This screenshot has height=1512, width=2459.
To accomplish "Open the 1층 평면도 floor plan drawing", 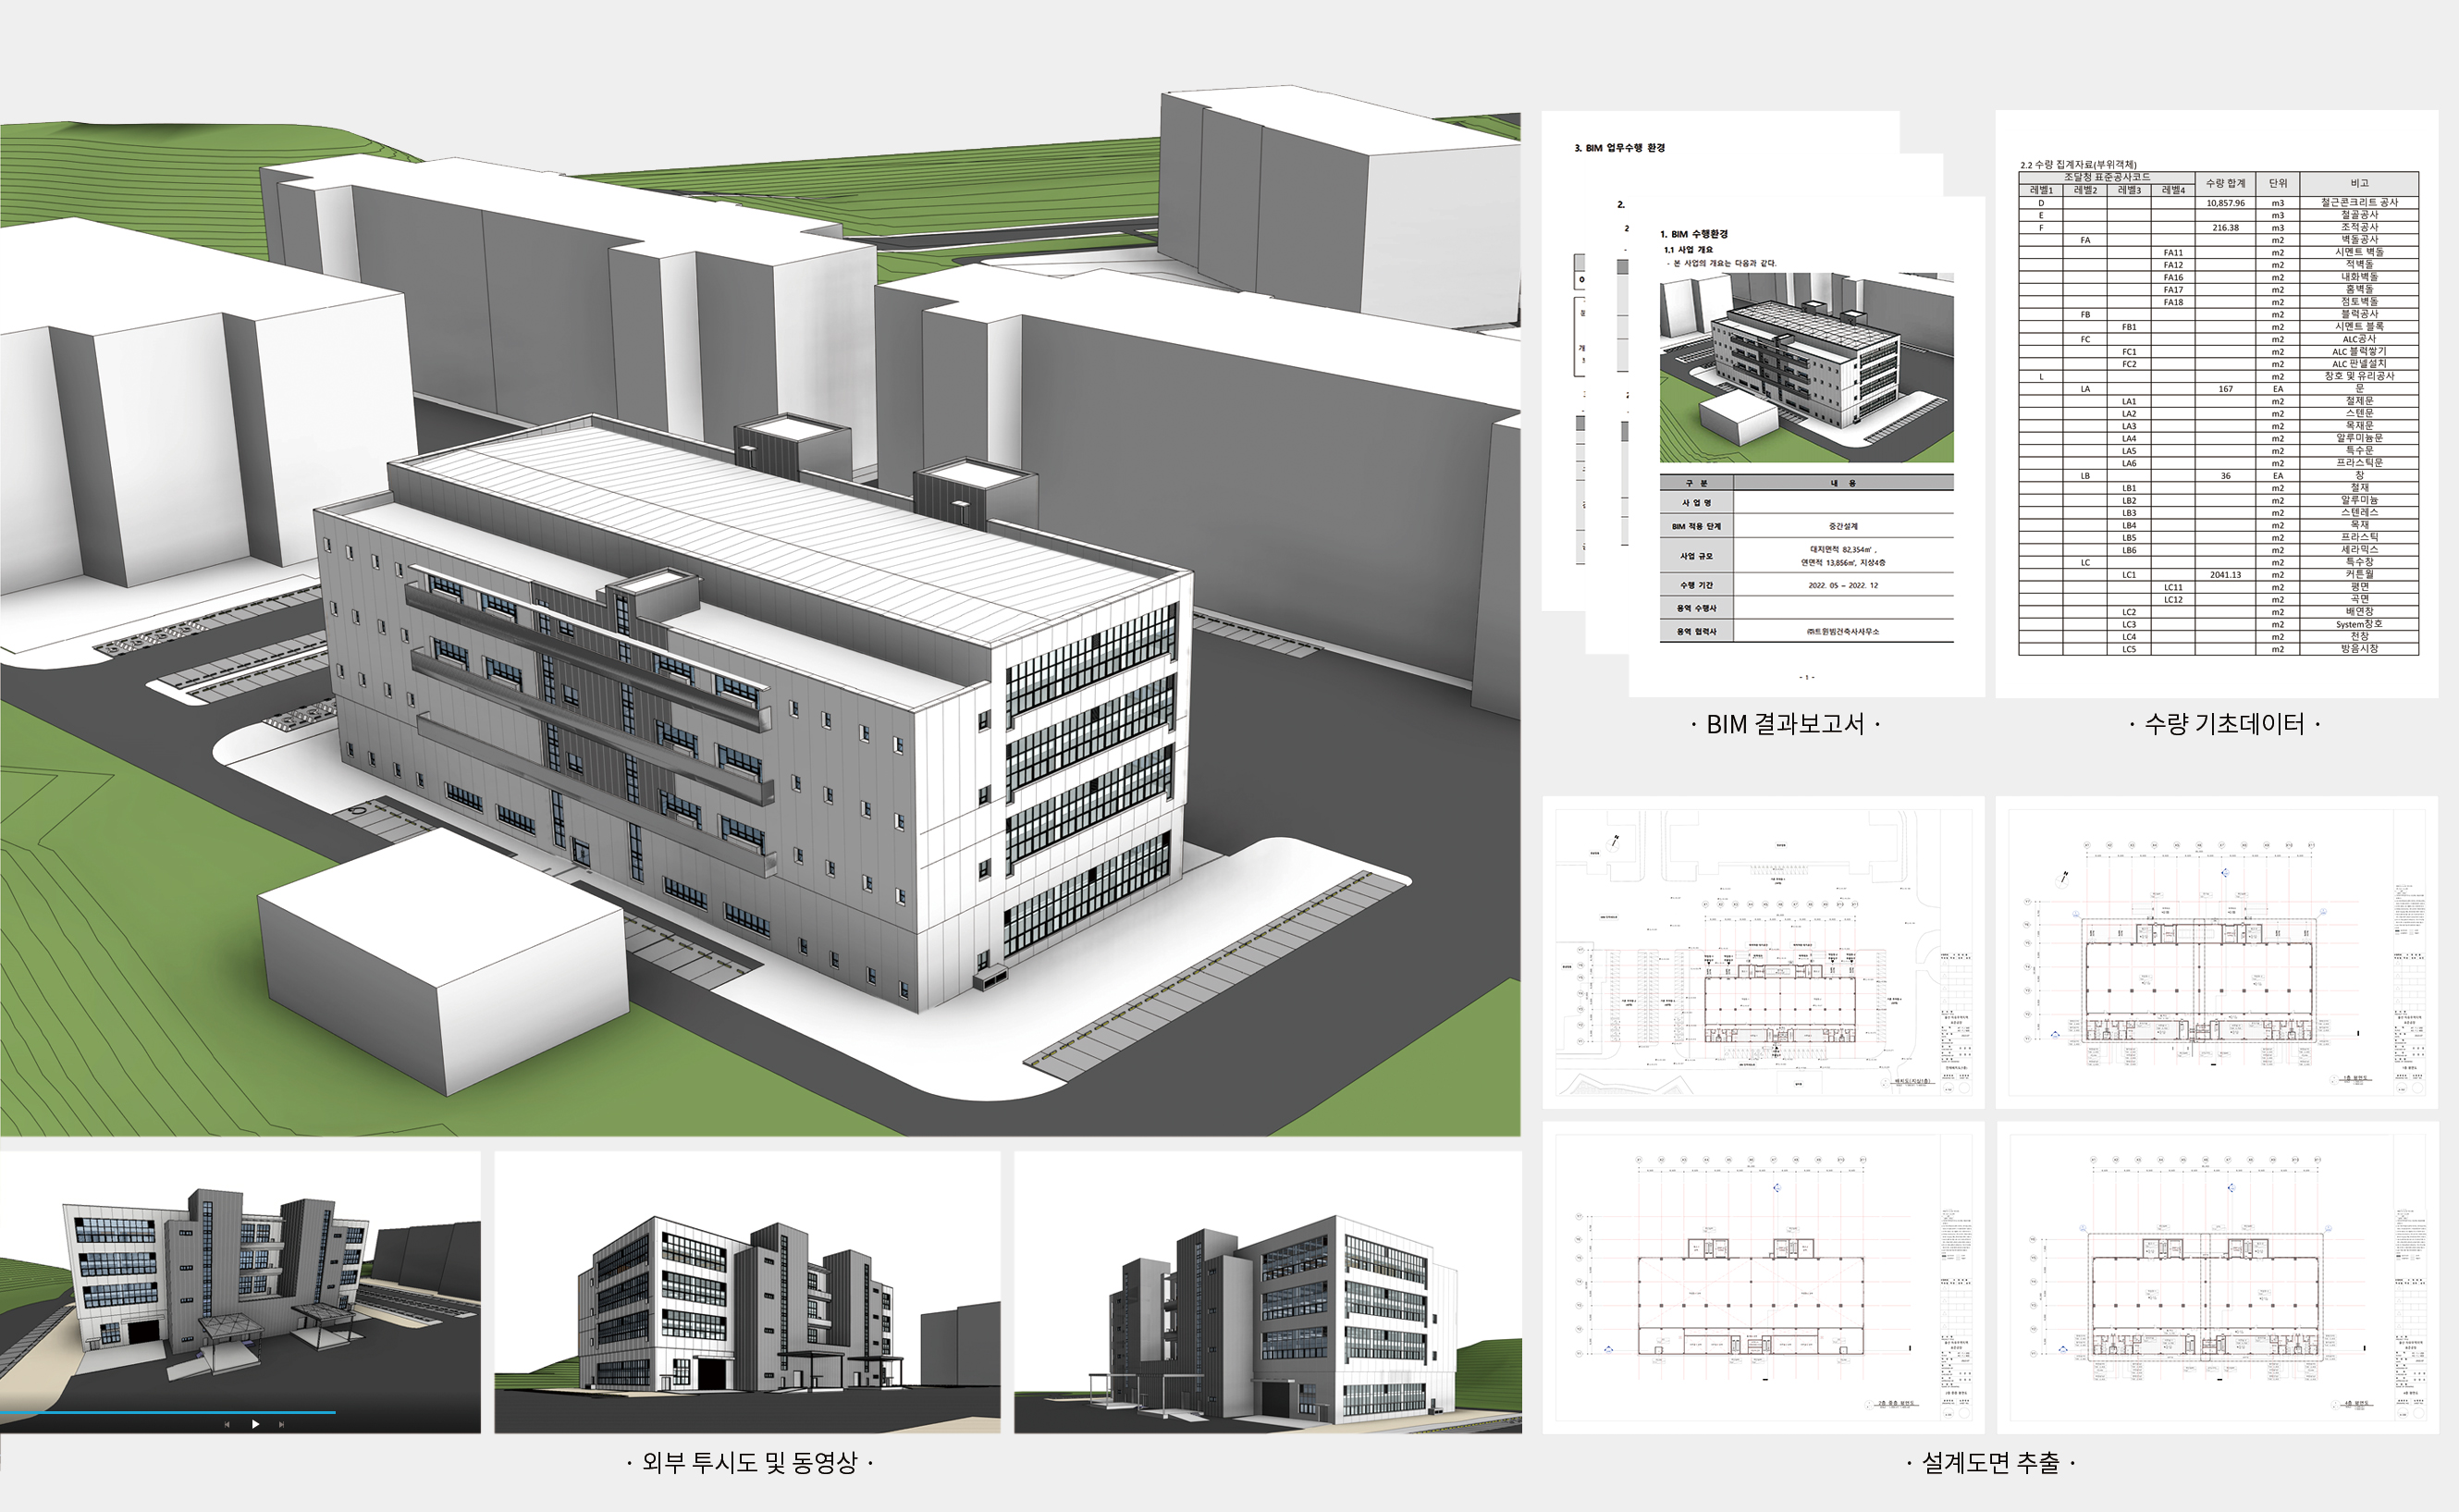I will click(x=2216, y=952).
